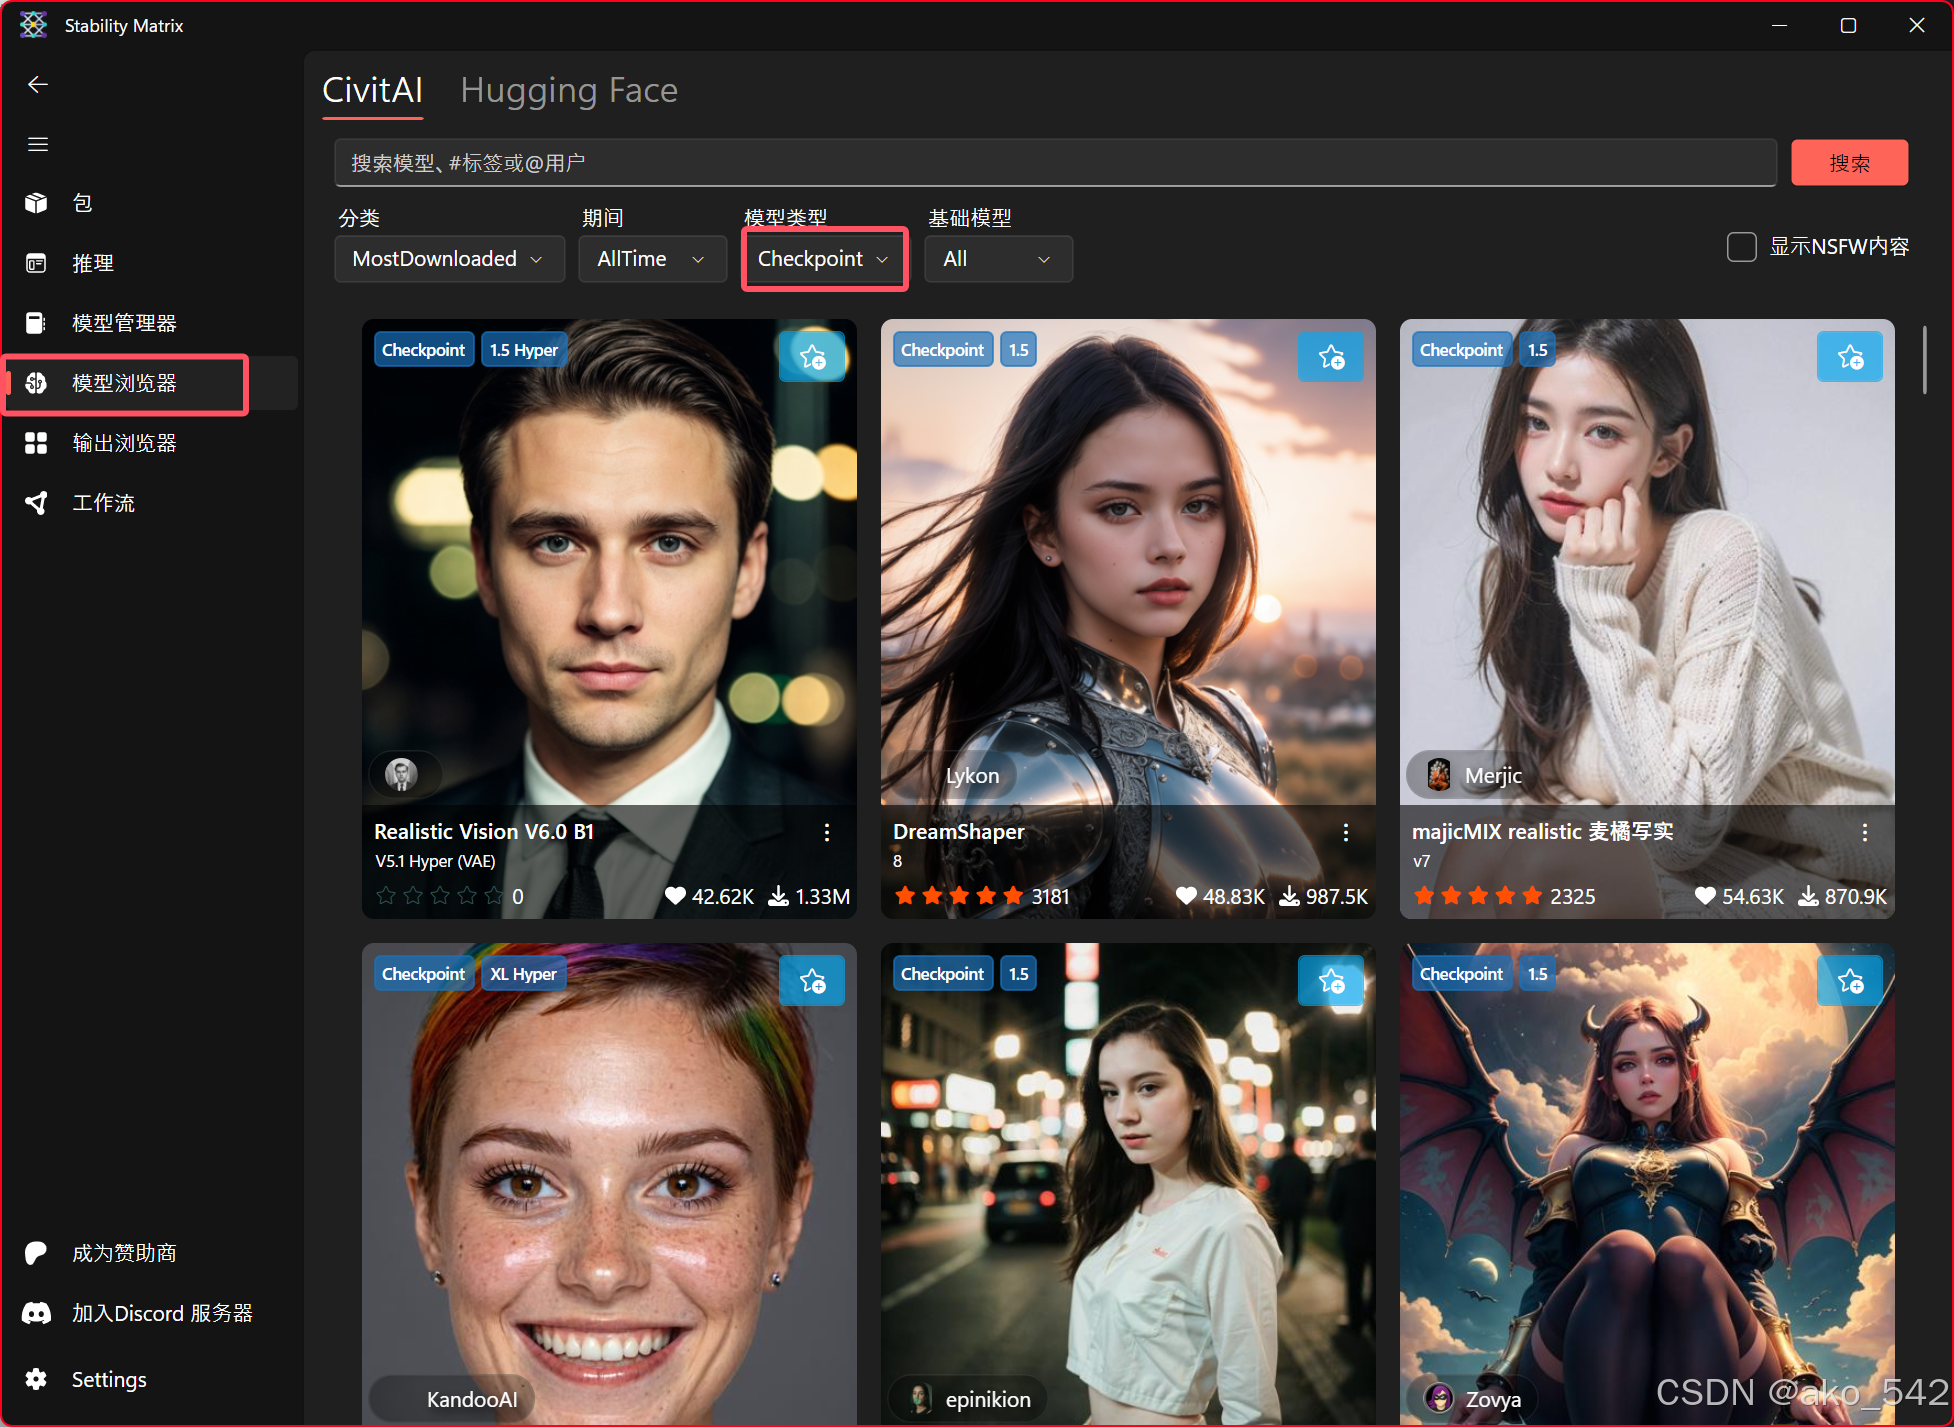This screenshot has height=1427, width=1954.
Task: Click the Lykon author label
Action: [x=972, y=776]
